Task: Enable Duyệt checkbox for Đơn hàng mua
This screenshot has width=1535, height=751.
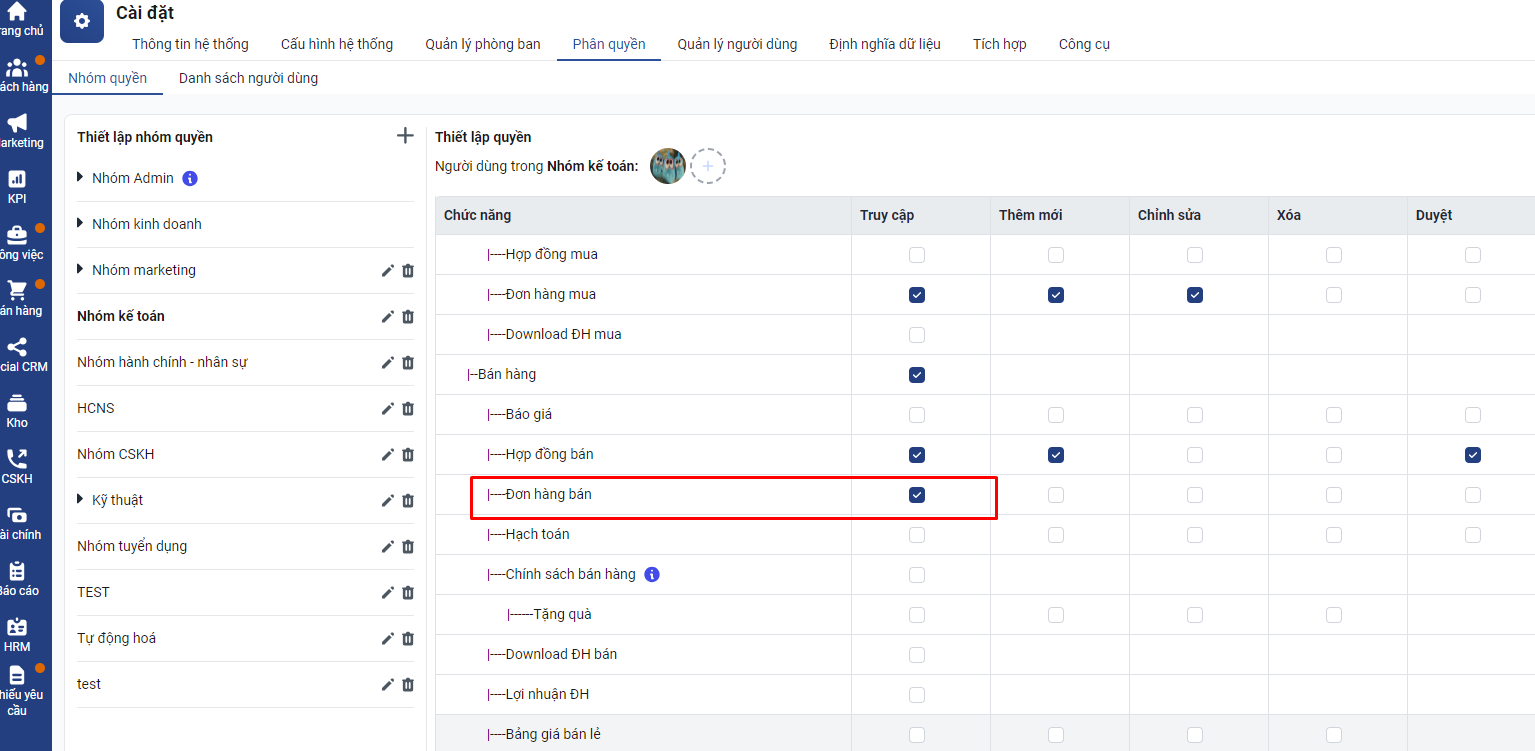Action: 1473,295
